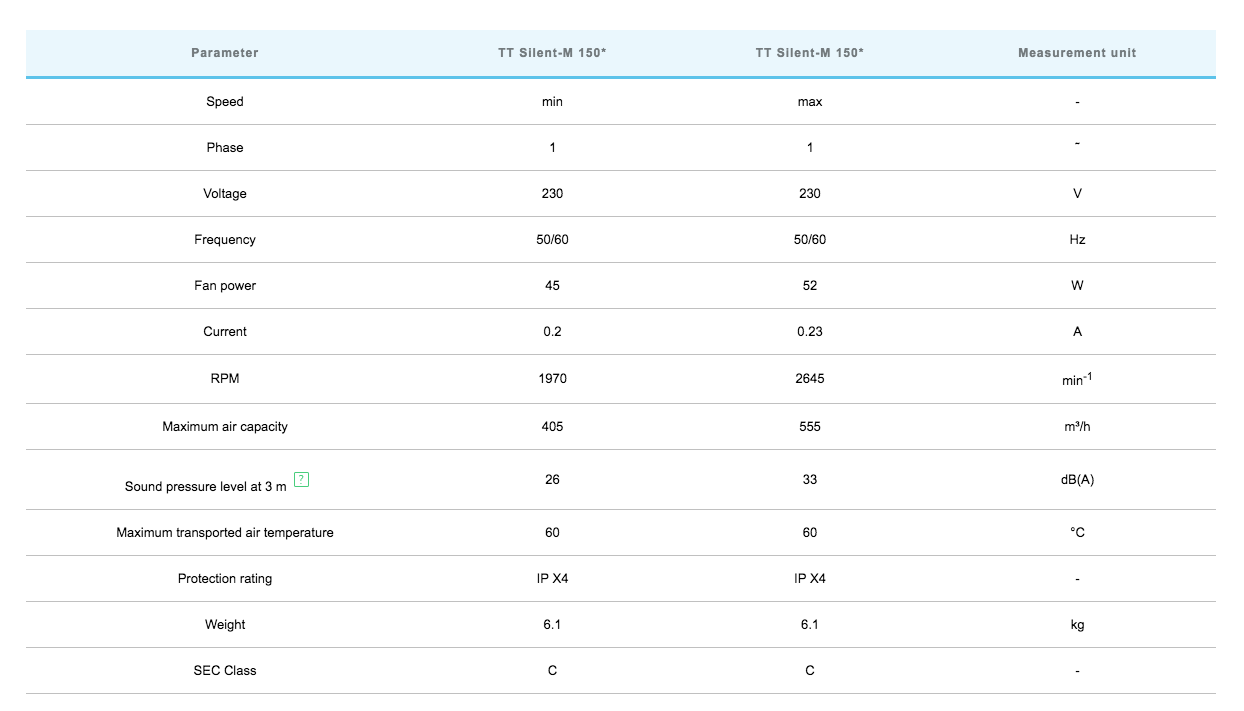
Task: Select the Maximum air capacity label
Action: point(225,427)
